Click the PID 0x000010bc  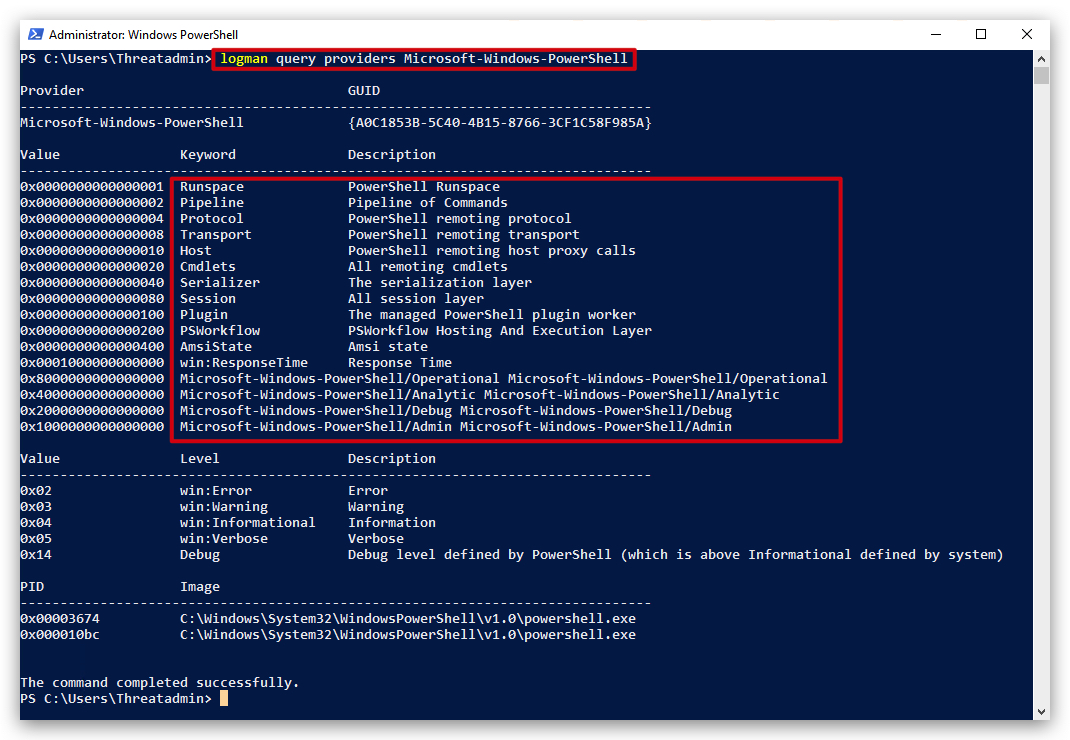pos(60,635)
